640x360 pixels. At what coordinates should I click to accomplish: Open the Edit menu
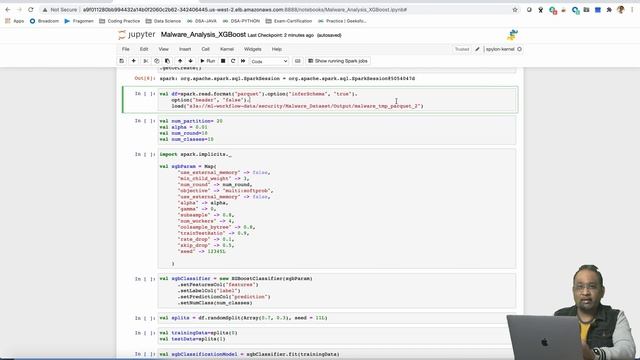coord(144,49)
